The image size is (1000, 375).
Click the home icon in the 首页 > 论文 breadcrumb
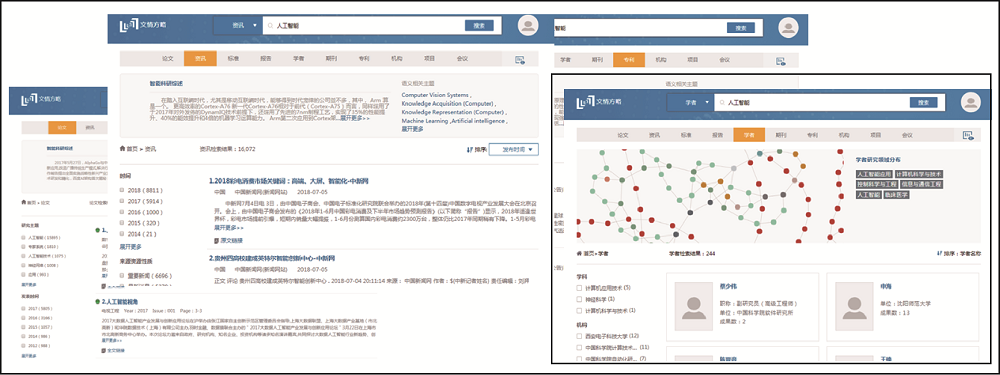24,202
